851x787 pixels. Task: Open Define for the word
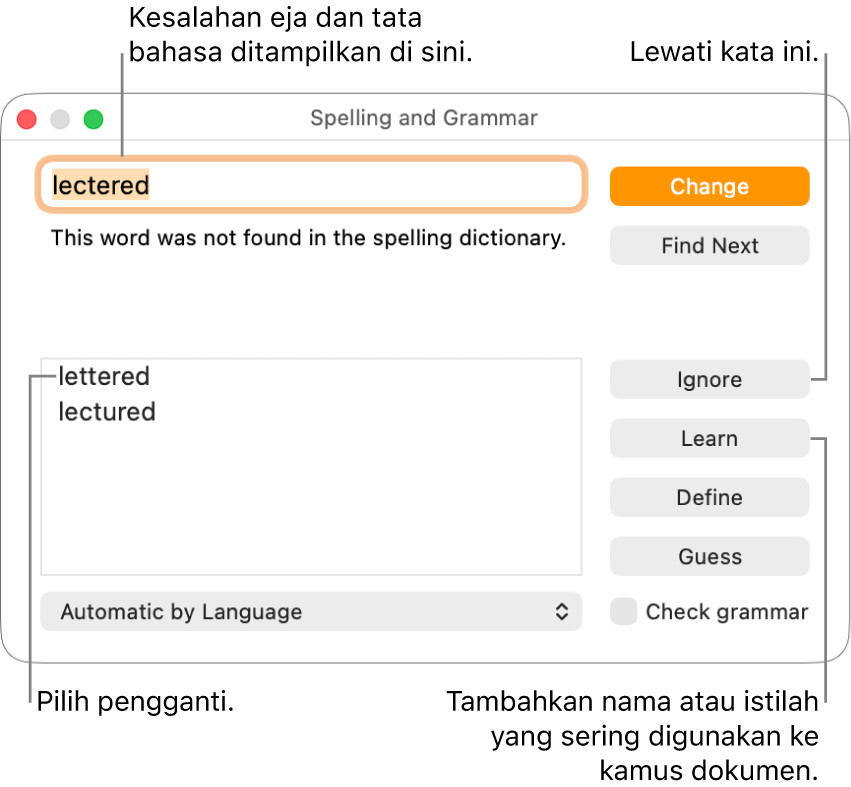point(709,497)
